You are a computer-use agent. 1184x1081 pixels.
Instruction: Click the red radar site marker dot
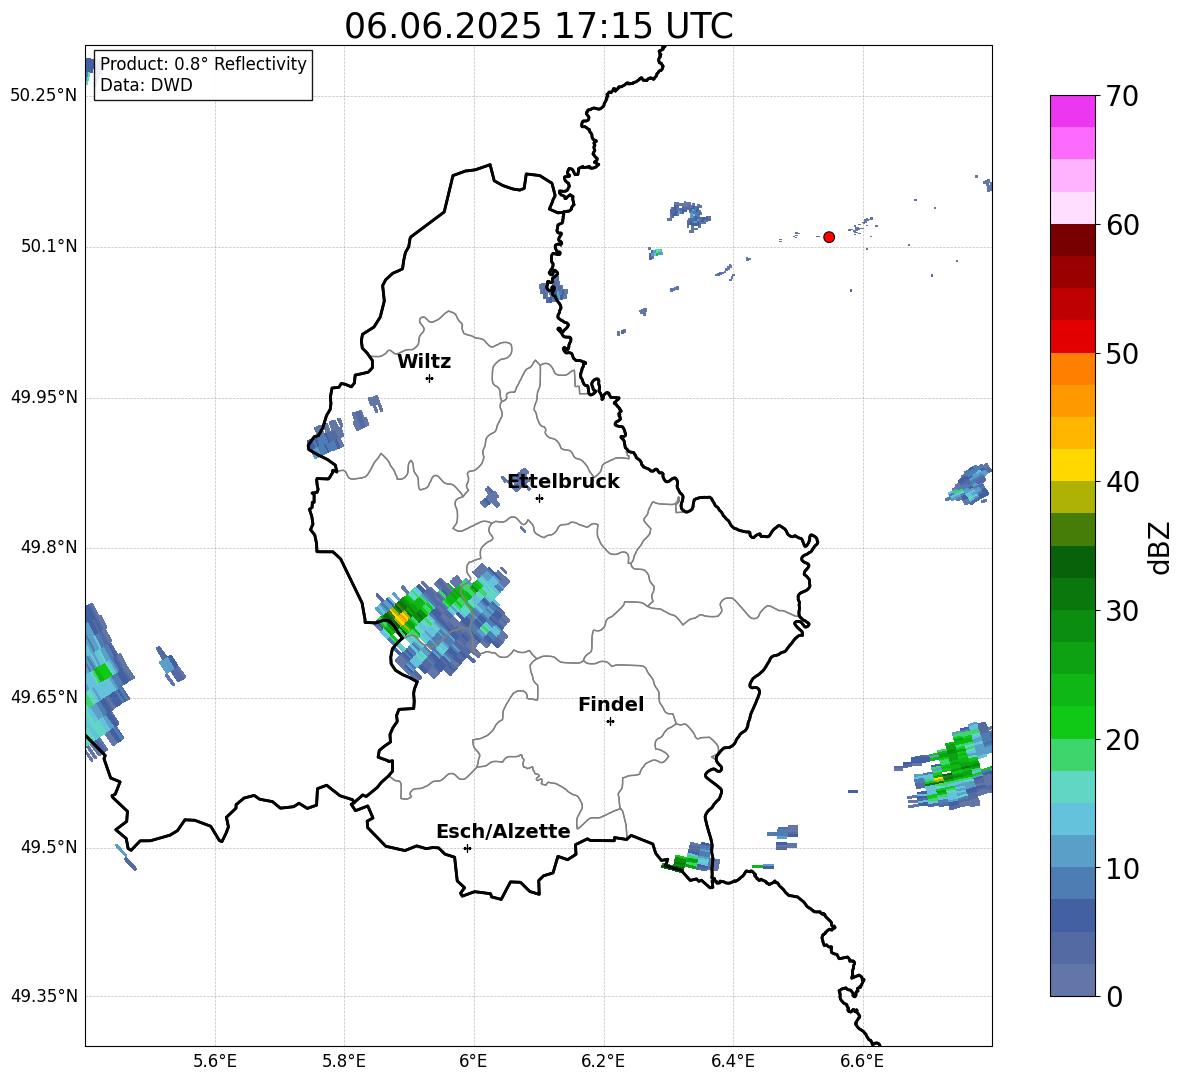click(828, 237)
